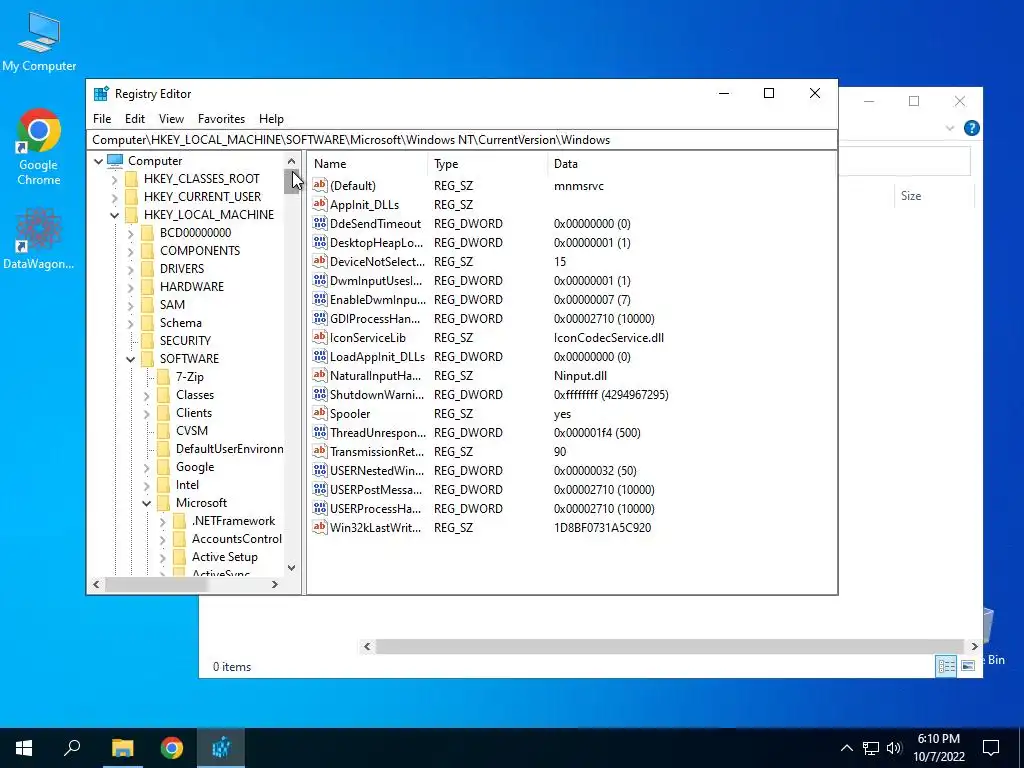Click the Explorer window horizontal scrollbar
Image resolution: width=1024 pixels, height=768 pixels.
pyautogui.click(x=670, y=647)
